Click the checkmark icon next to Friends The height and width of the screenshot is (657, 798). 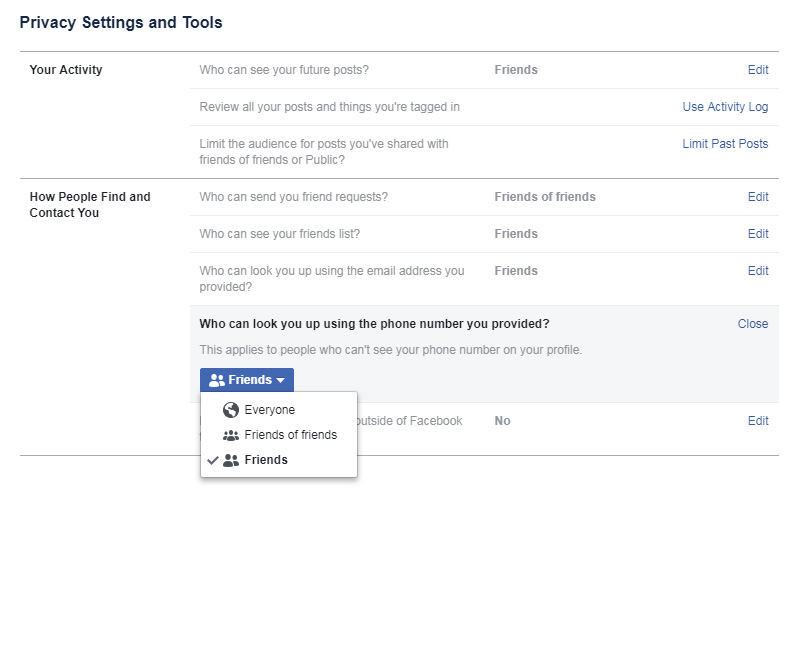(212, 460)
